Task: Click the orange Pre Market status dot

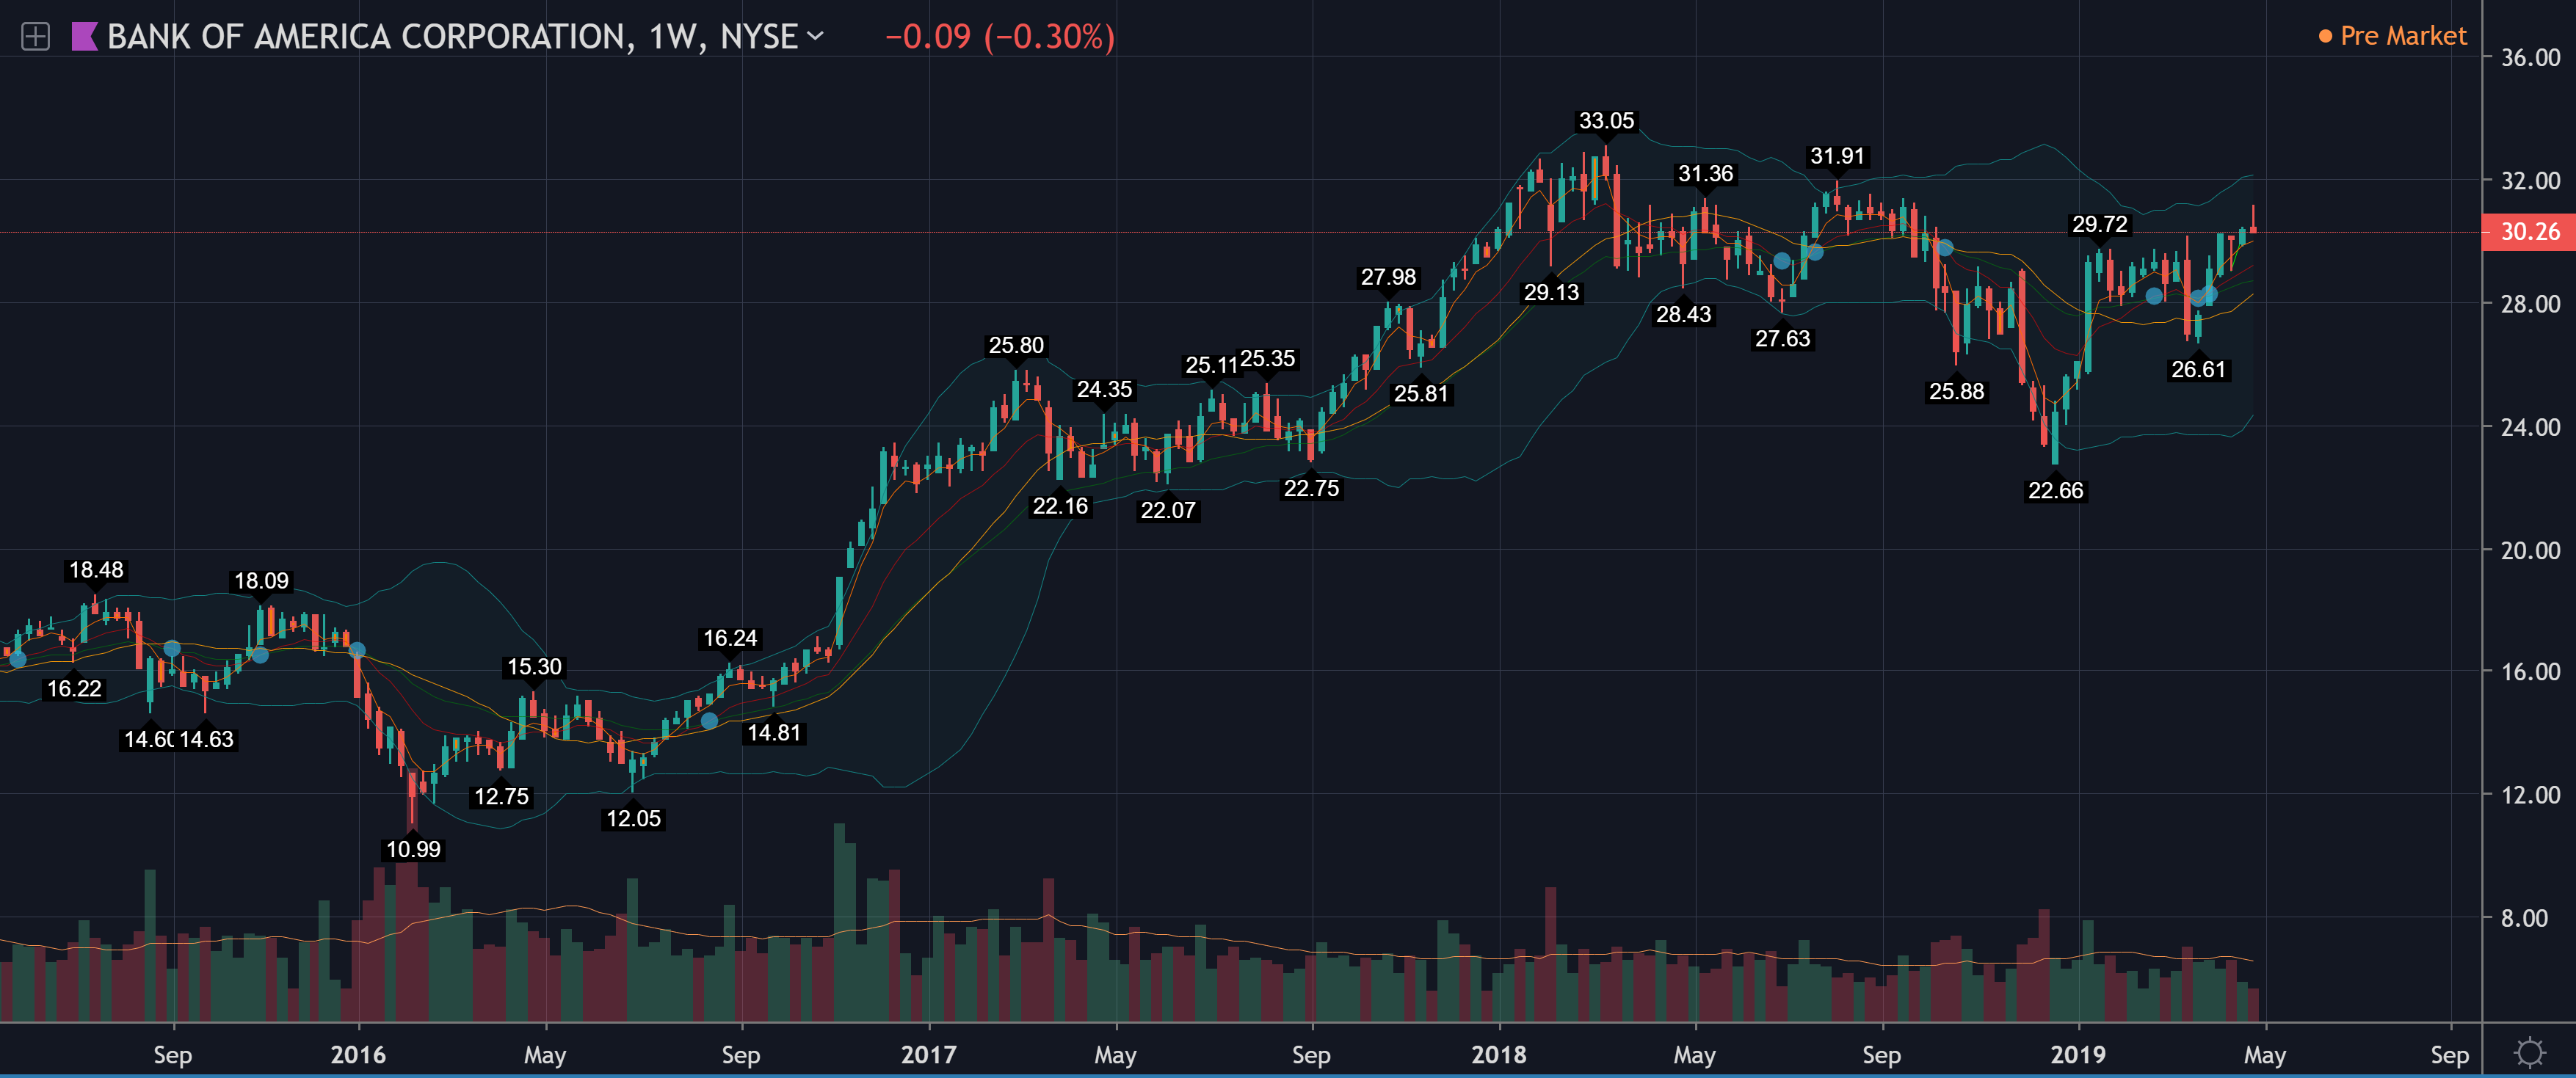Action: point(2325,37)
